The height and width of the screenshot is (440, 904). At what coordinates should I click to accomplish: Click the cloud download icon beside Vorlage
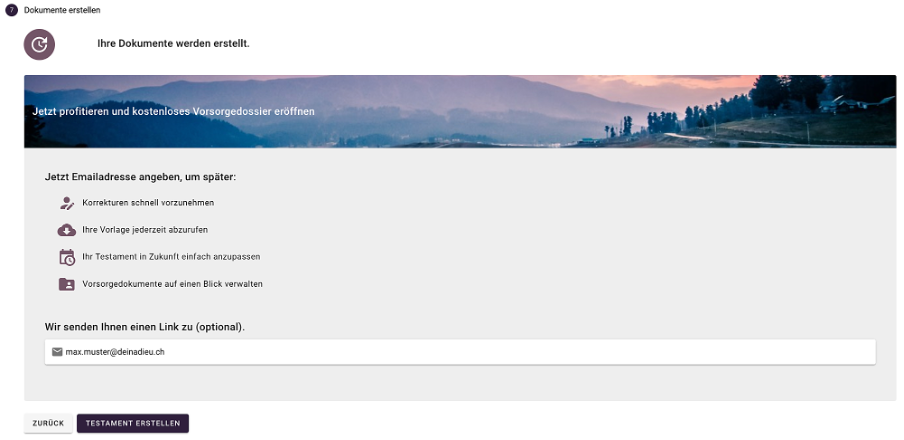(x=67, y=230)
